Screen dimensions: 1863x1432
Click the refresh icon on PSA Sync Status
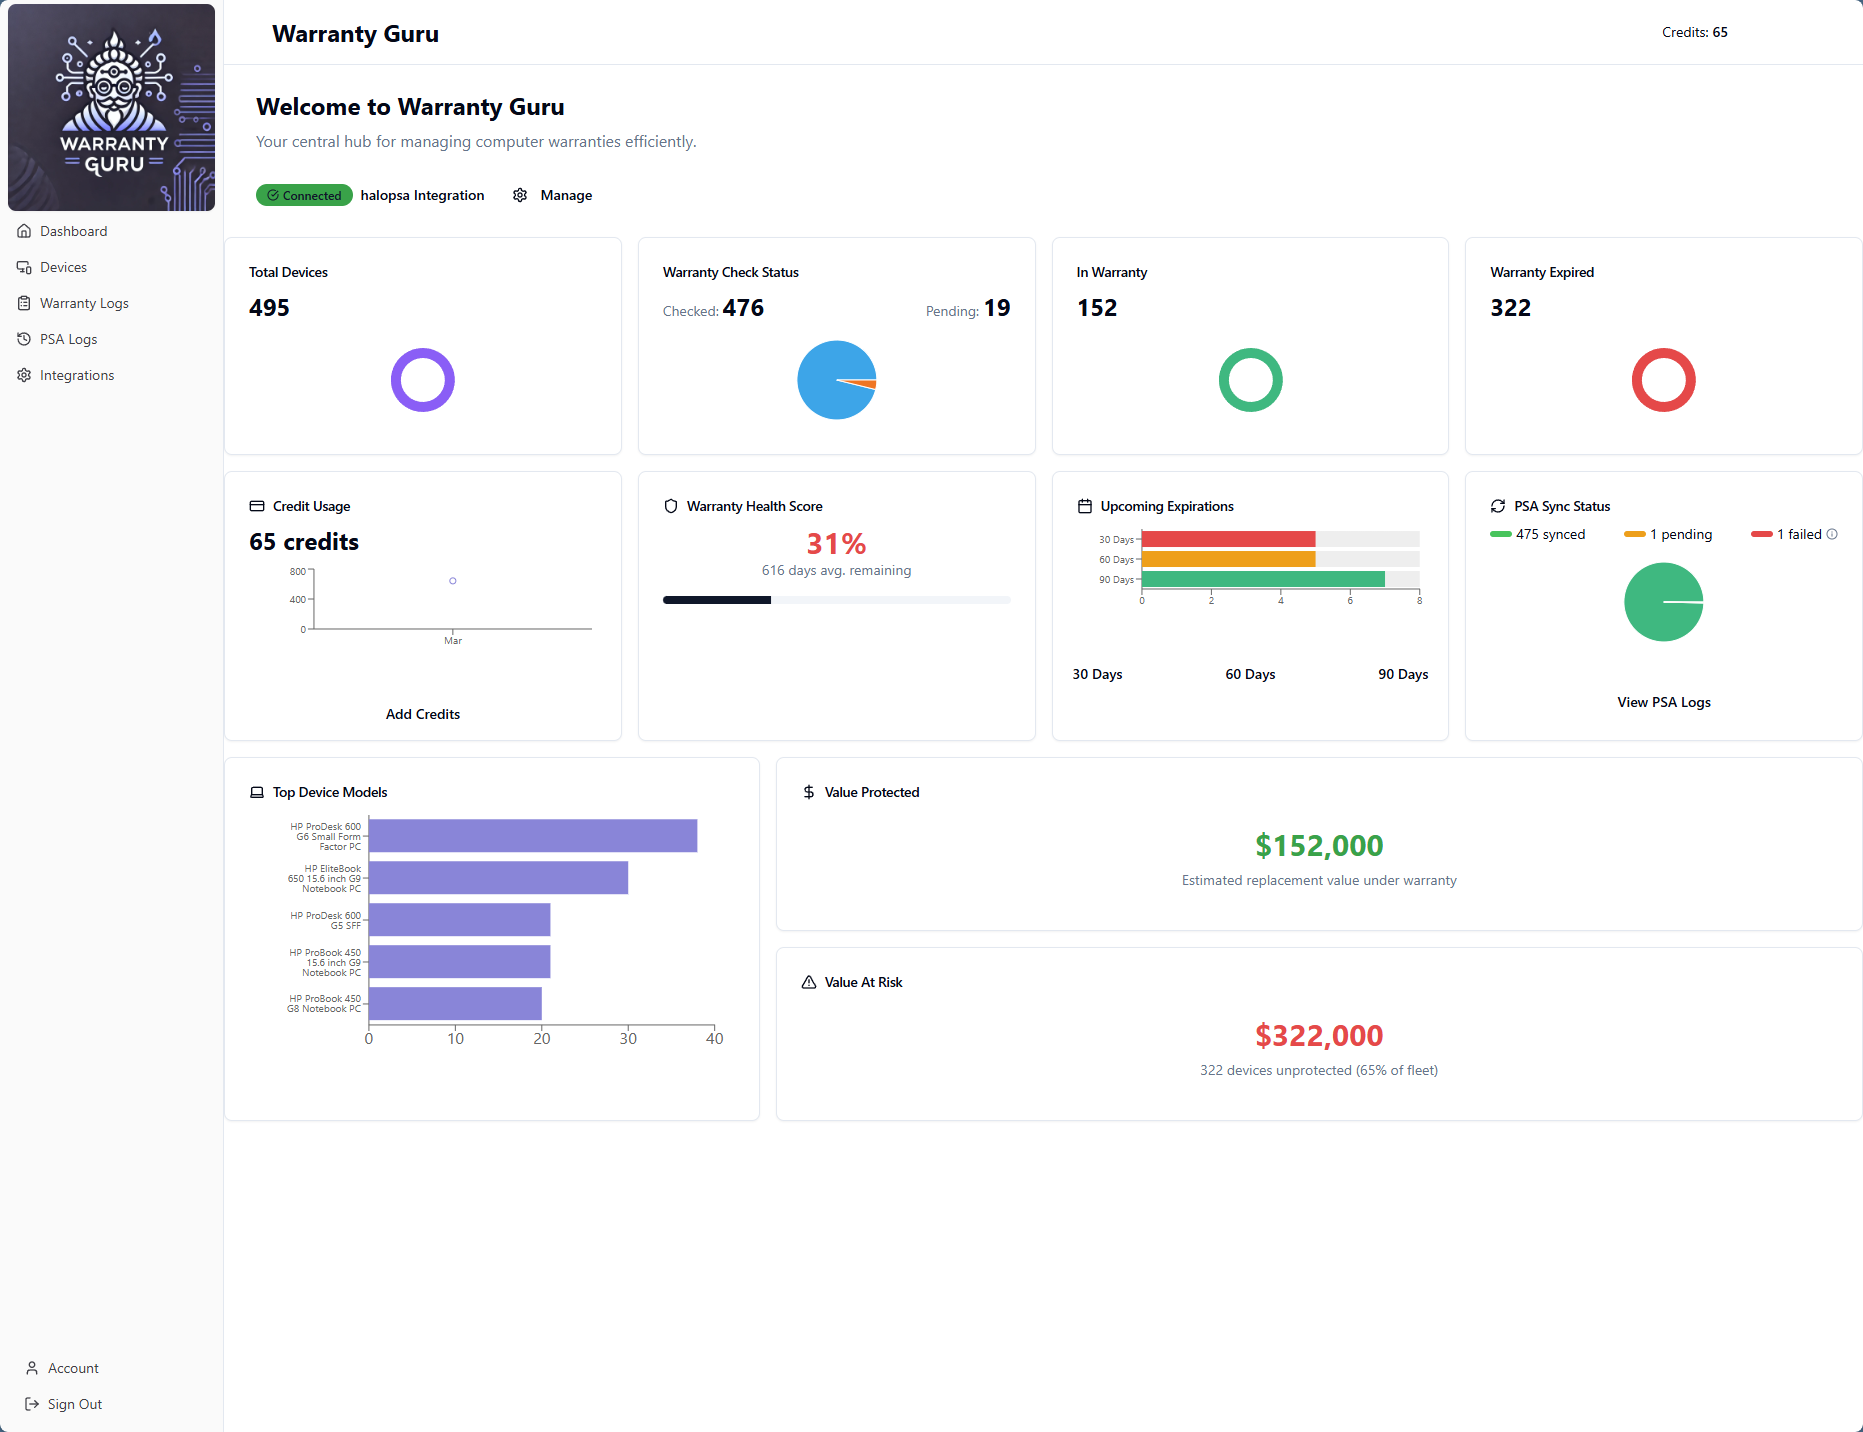pos(1497,505)
